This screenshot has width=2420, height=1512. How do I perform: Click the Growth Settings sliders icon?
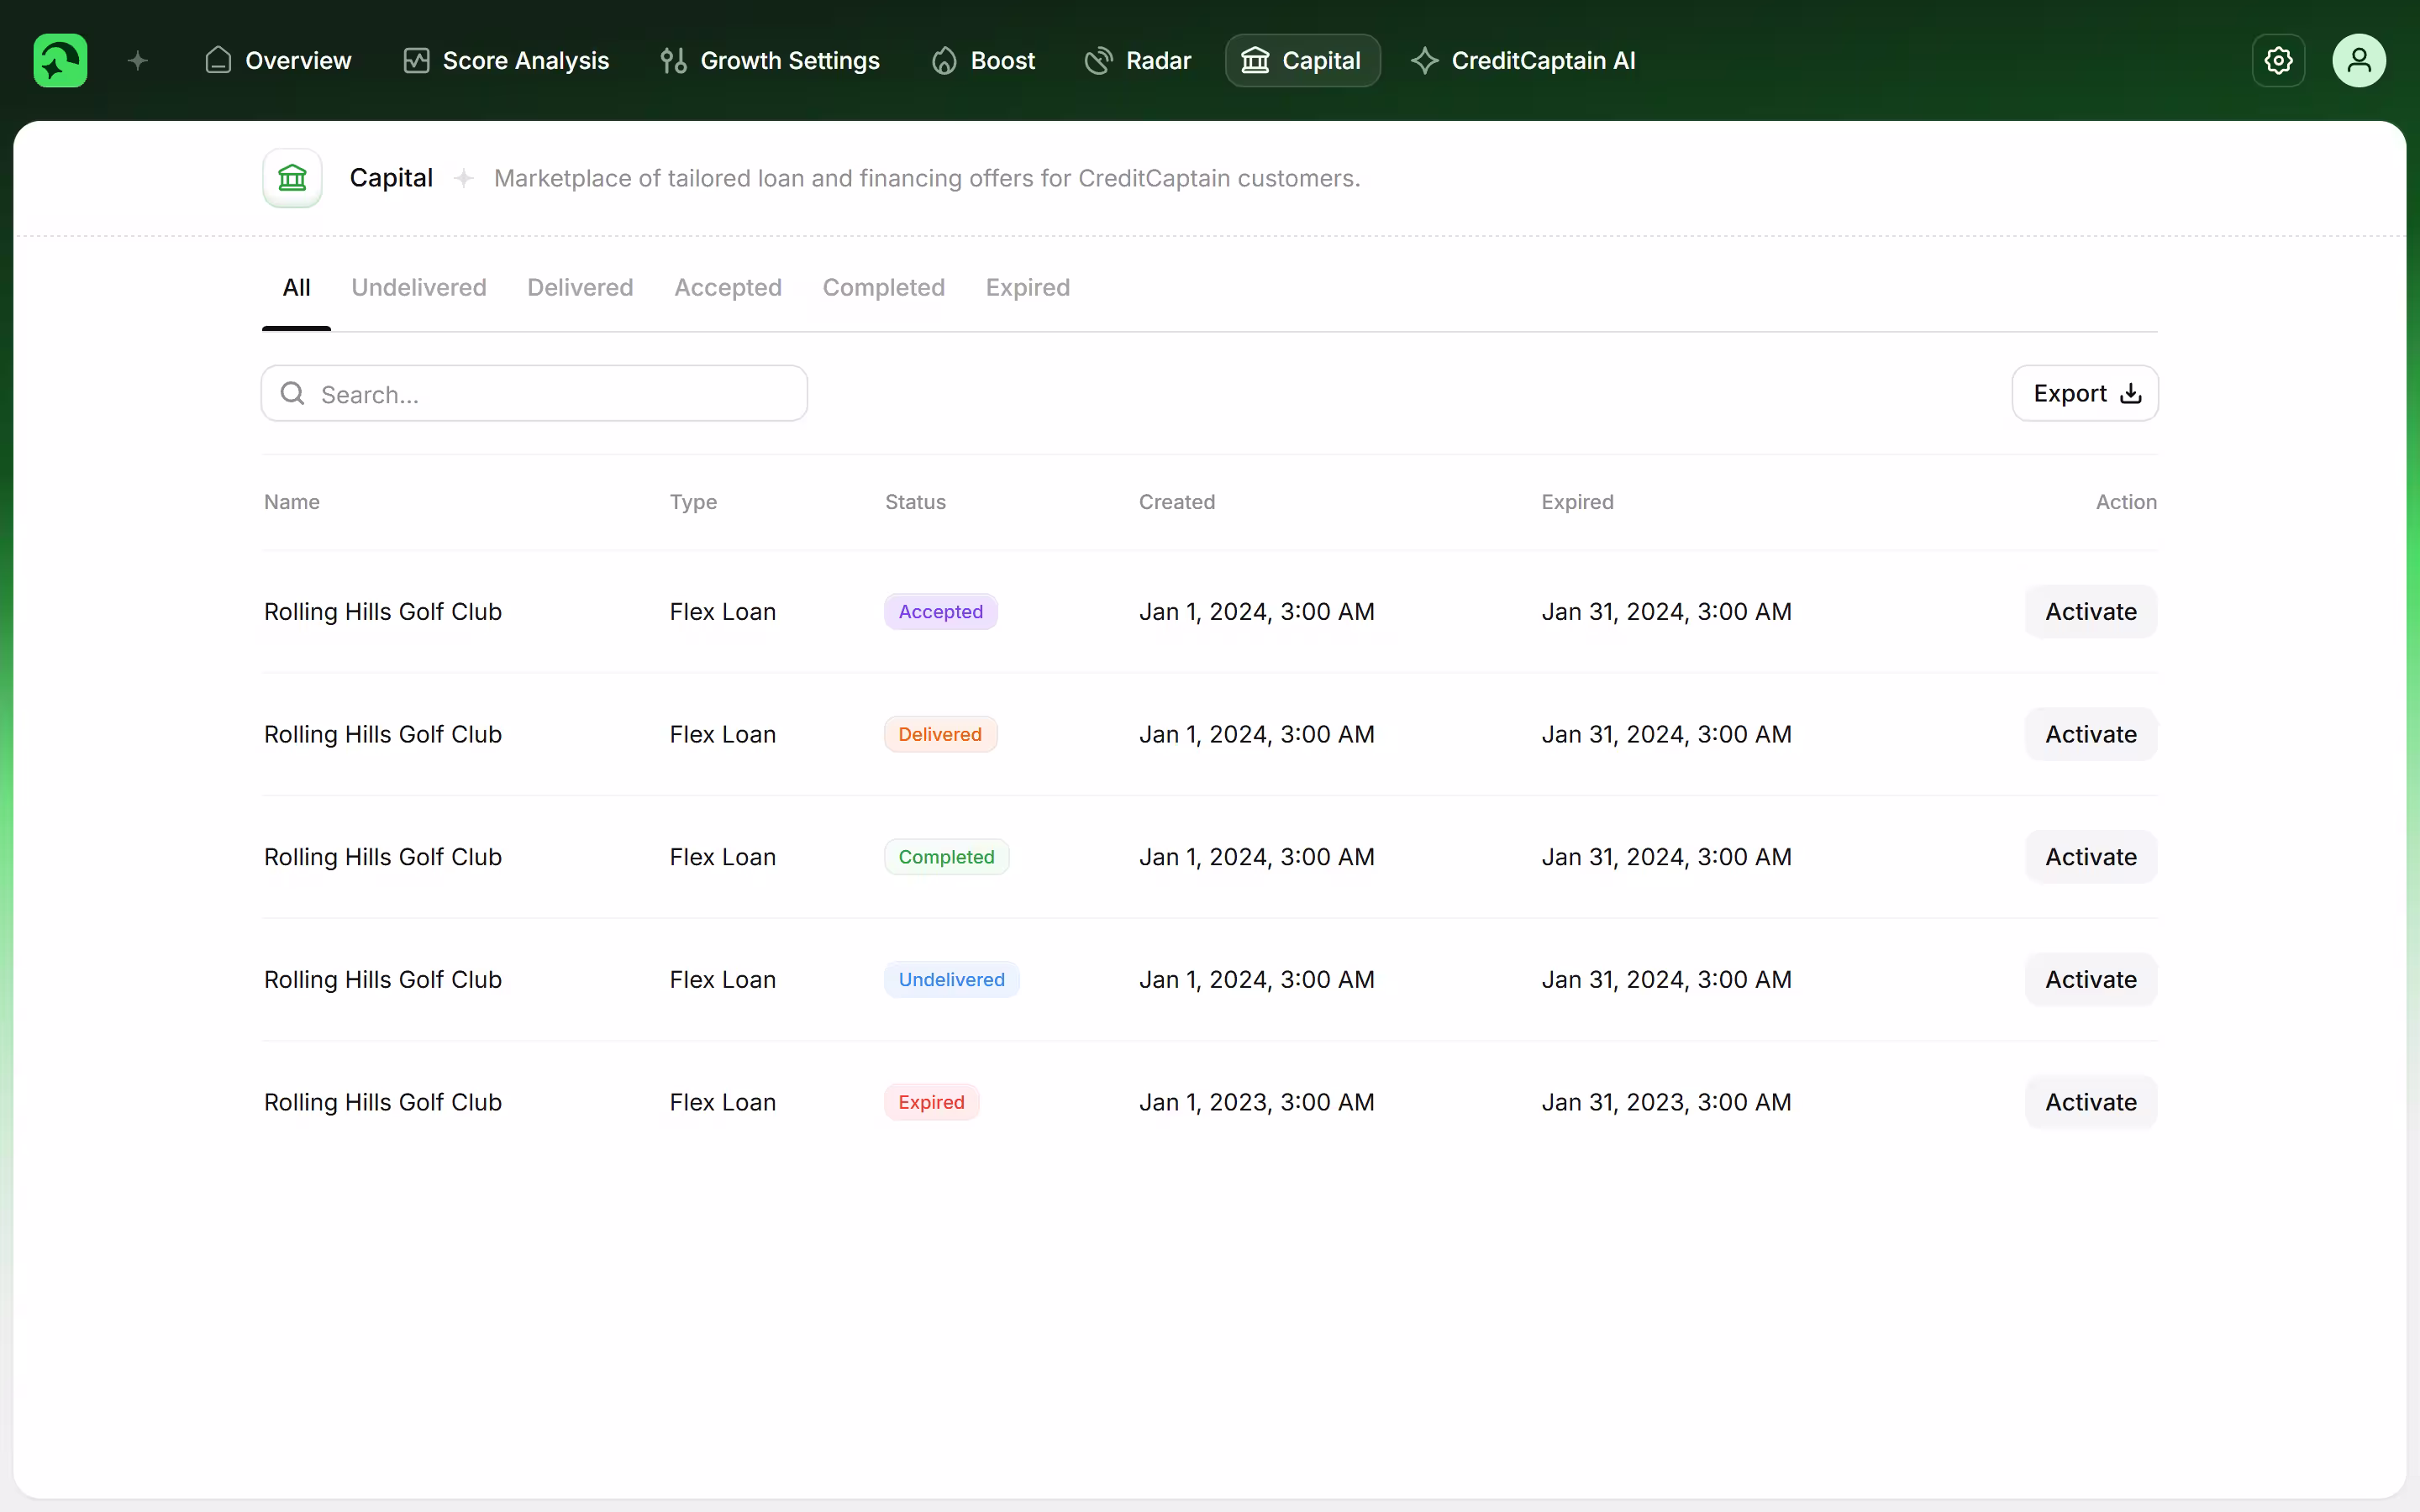point(674,61)
